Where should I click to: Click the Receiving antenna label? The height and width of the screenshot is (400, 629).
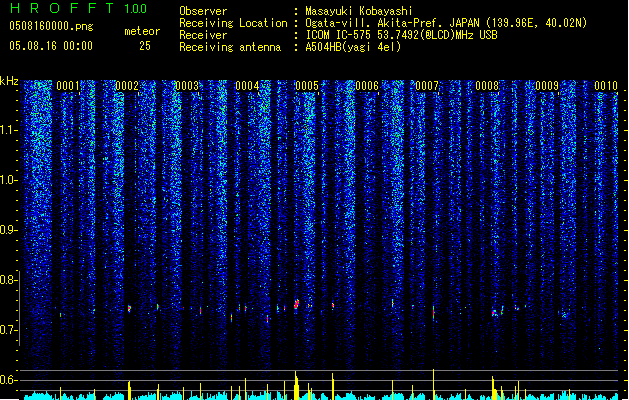230,47
